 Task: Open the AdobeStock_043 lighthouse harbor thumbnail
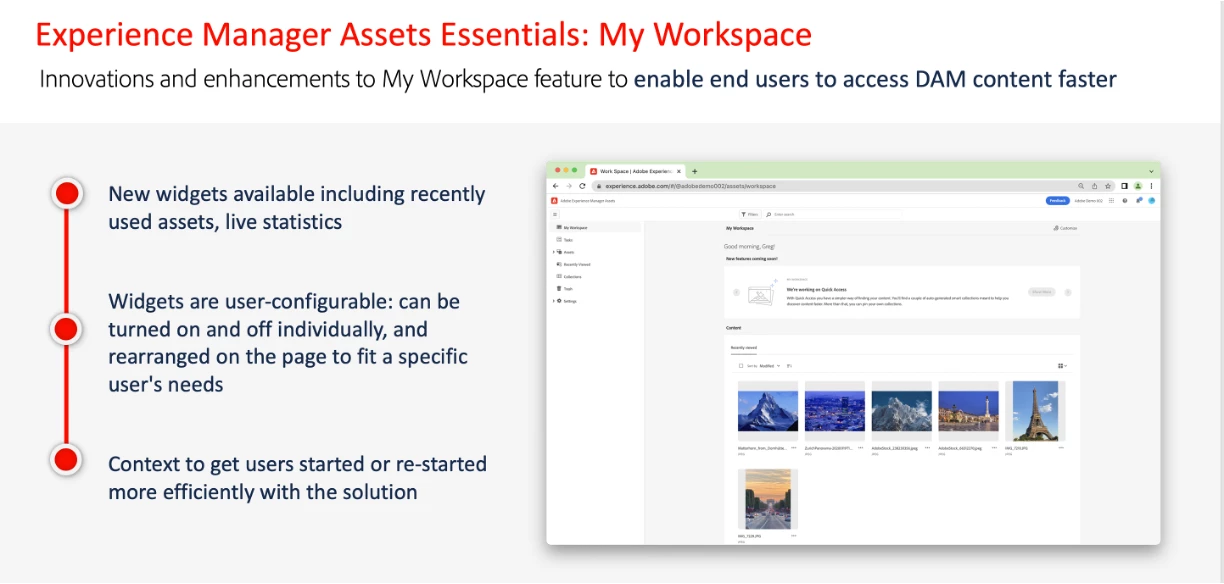click(x=968, y=411)
